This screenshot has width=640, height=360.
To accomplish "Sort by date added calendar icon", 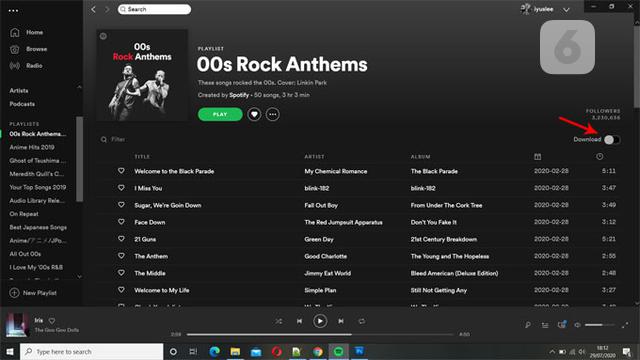I will click(x=538, y=157).
